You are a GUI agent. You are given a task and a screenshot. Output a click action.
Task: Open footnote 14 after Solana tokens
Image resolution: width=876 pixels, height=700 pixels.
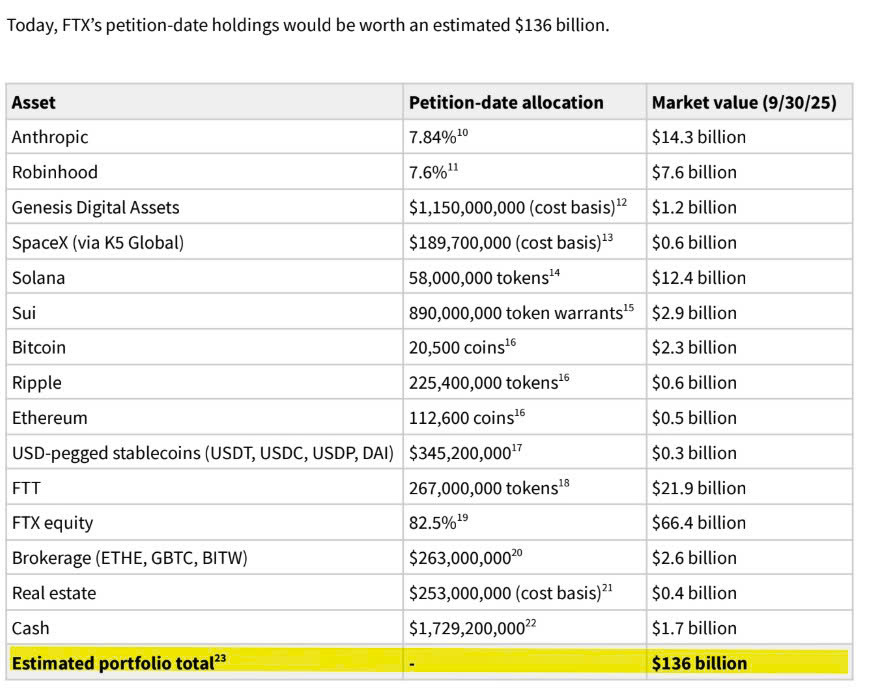[555, 272]
